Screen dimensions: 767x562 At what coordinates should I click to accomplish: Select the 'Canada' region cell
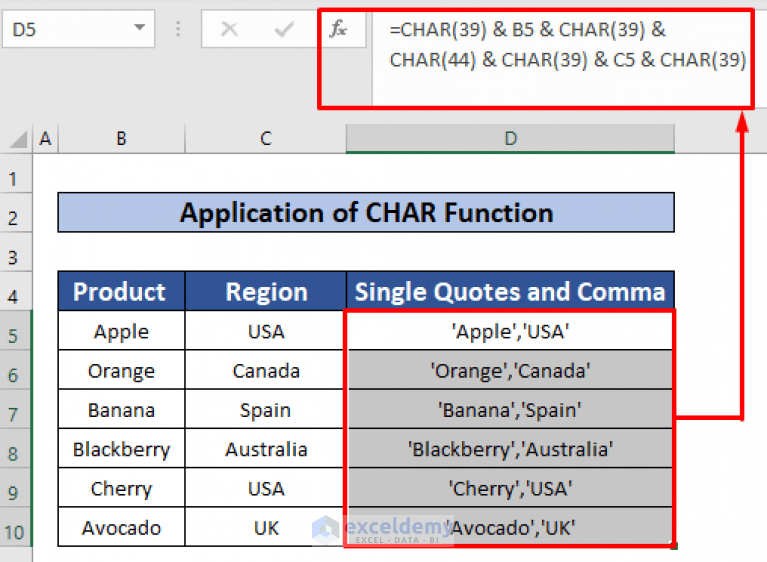click(x=266, y=370)
